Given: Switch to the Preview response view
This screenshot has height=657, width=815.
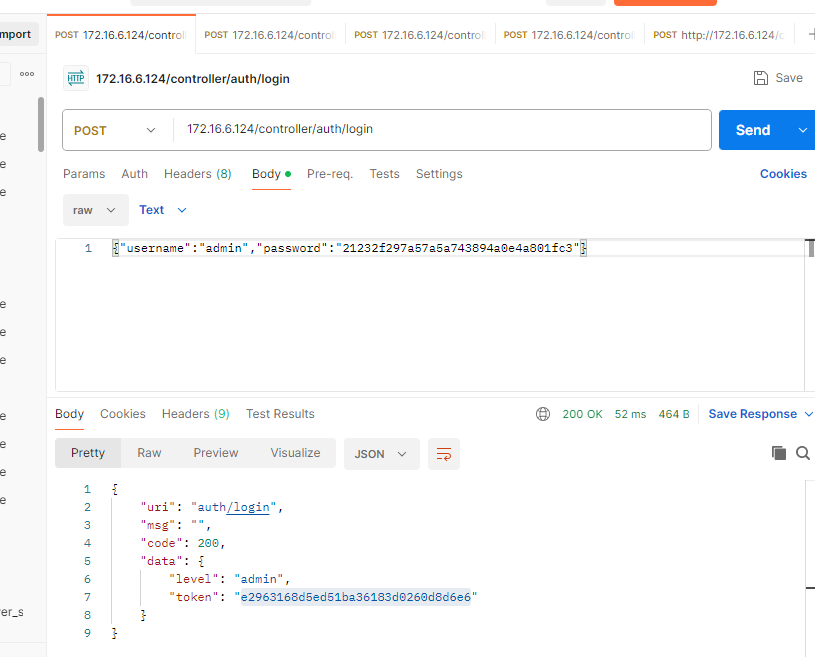Looking at the screenshot, I should (216, 453).
